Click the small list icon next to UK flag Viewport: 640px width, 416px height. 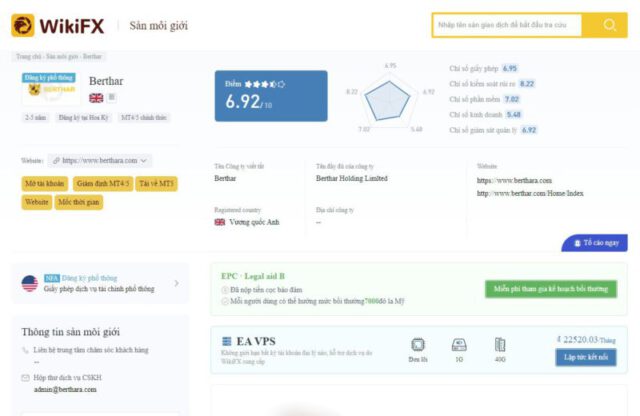112,97
